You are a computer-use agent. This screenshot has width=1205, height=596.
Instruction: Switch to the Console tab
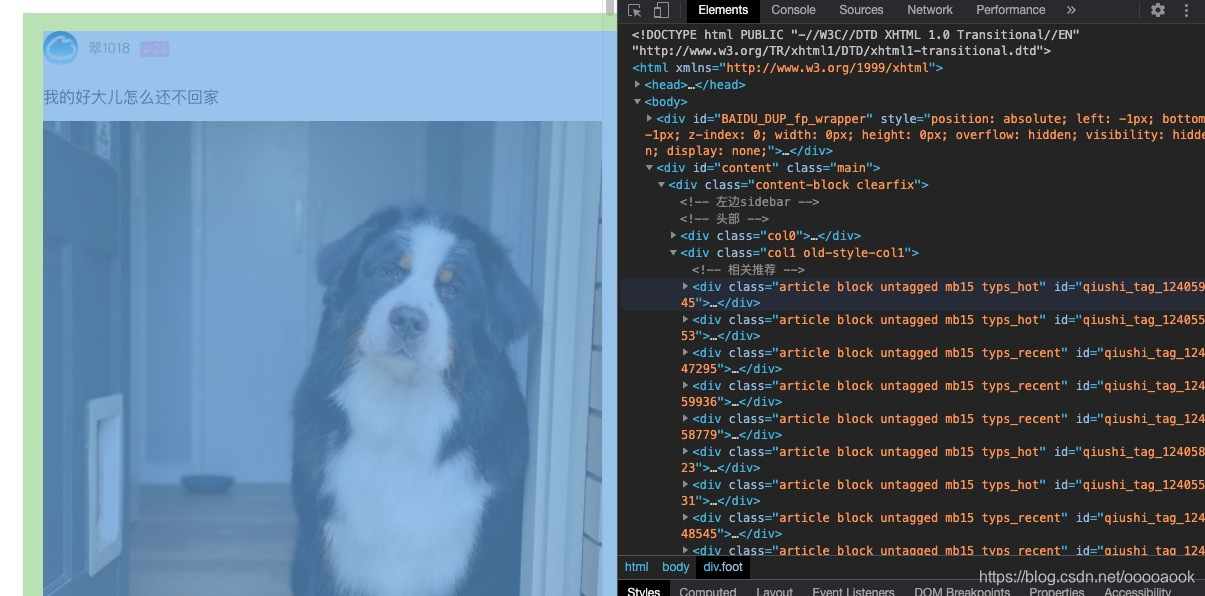[x=793, y=10]
